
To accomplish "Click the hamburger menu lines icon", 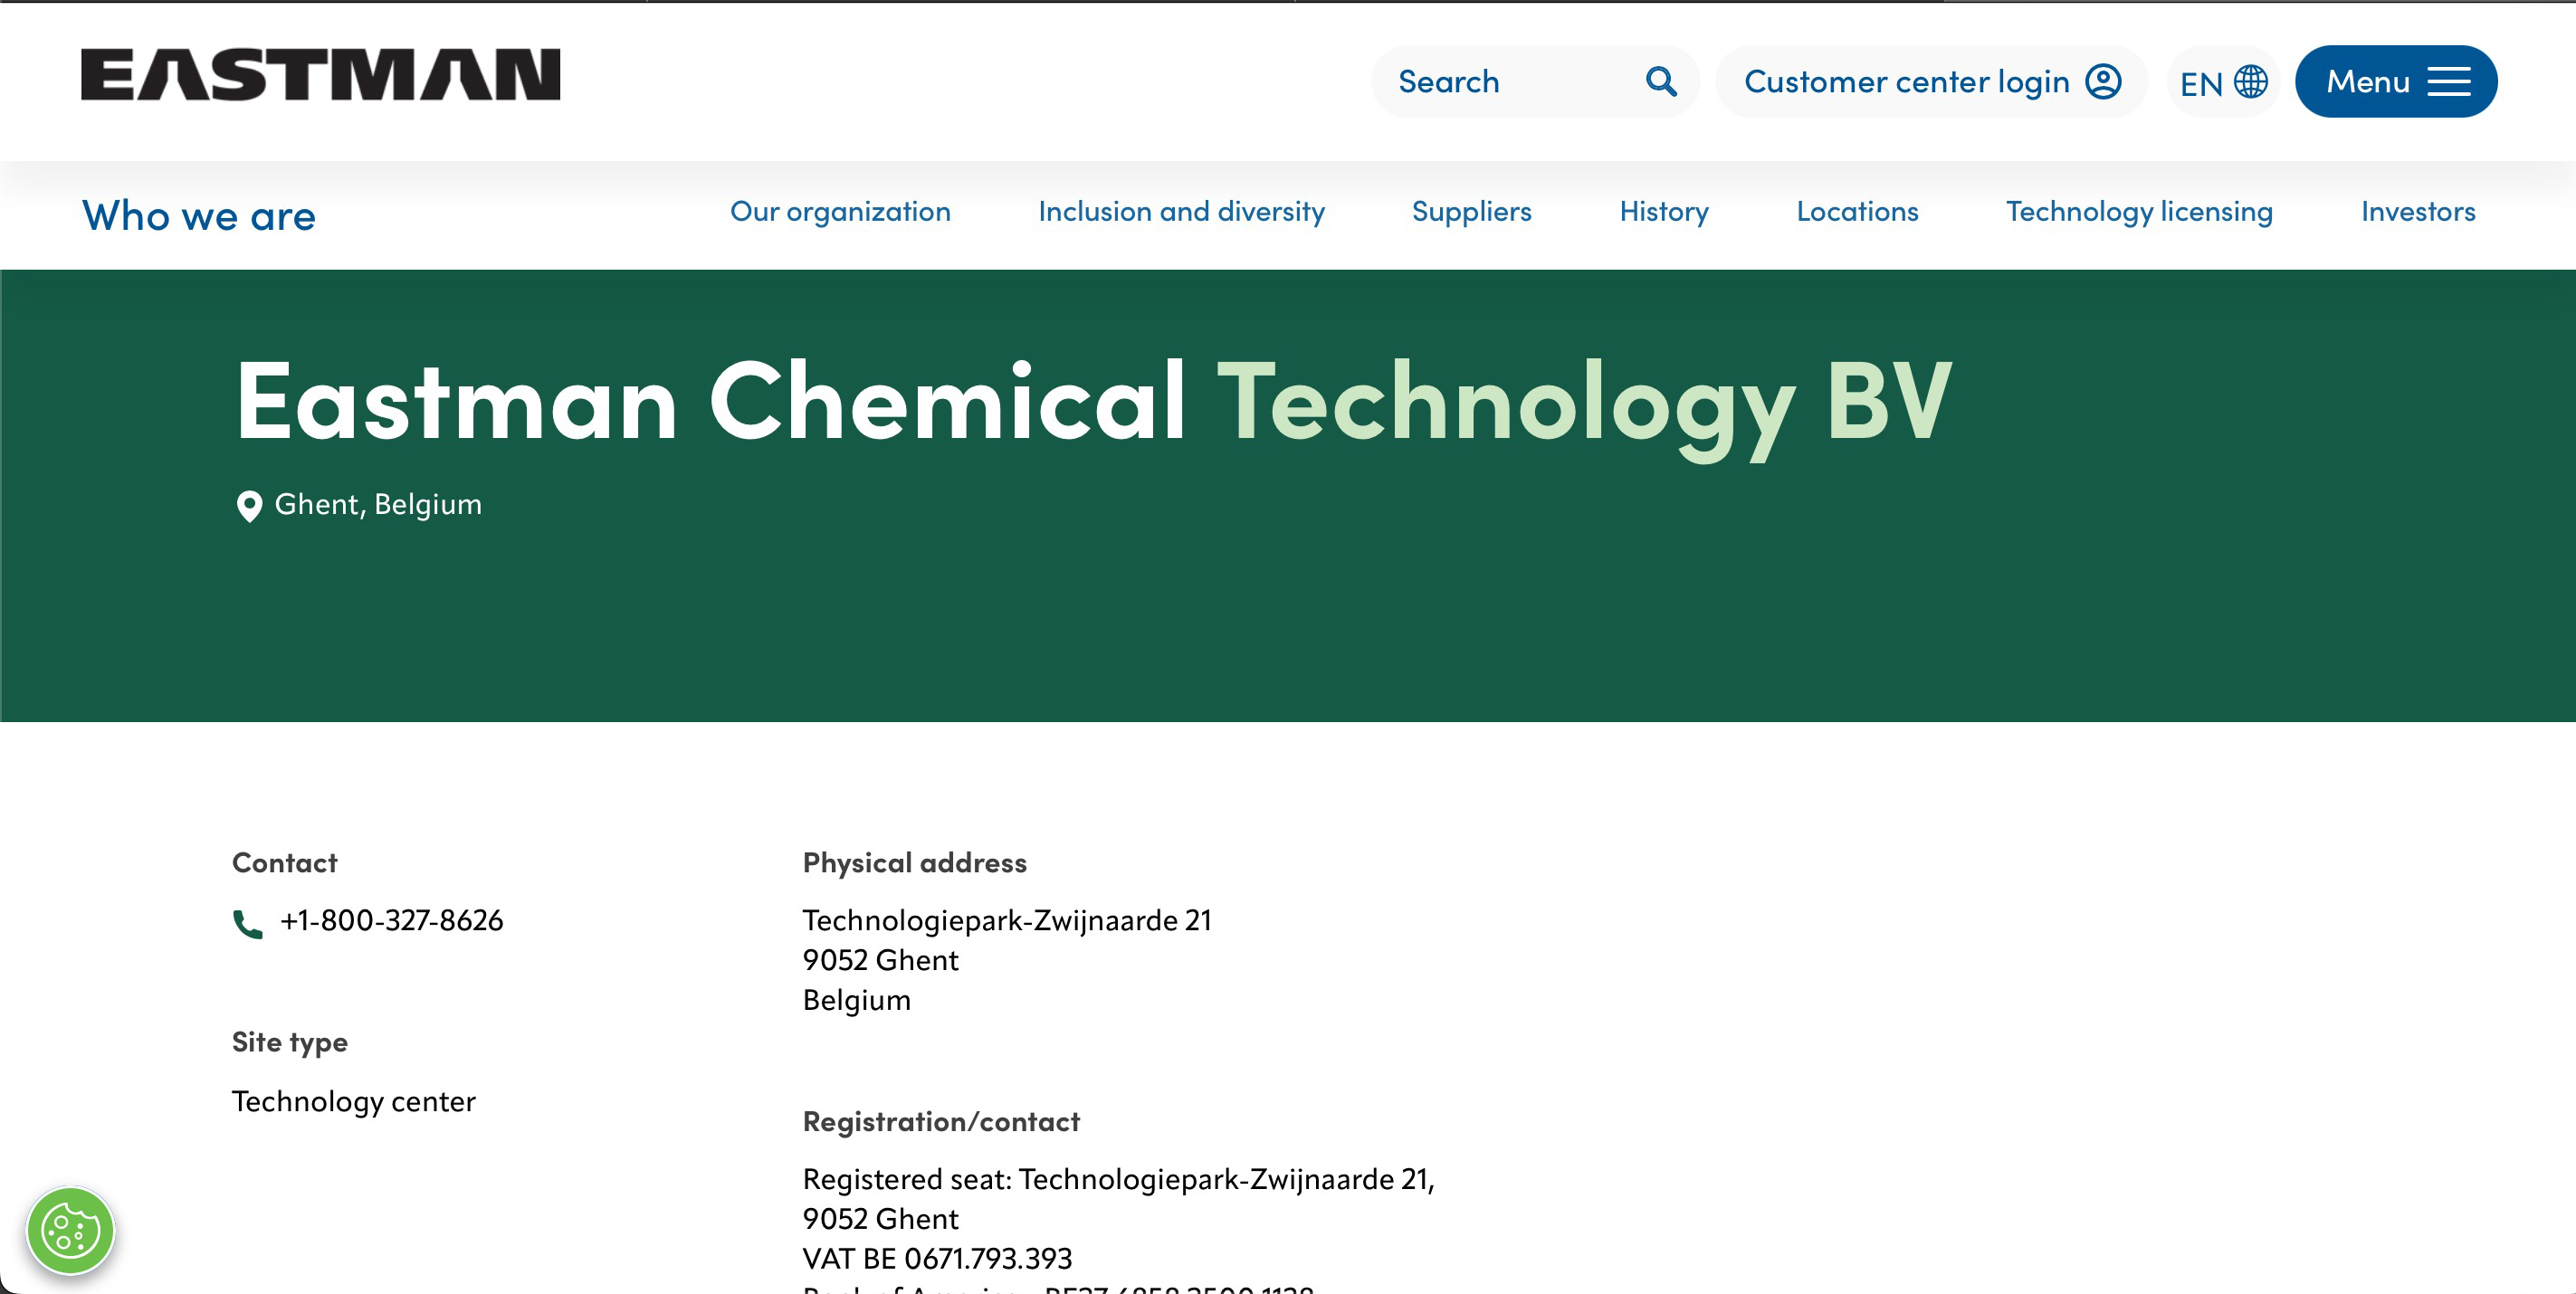I will coord(2449,81).
